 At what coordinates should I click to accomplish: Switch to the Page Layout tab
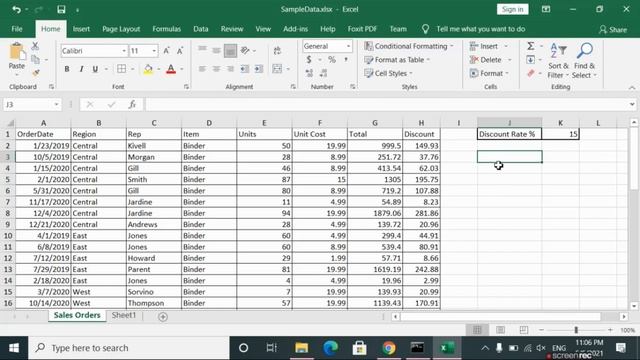[121, 29]
